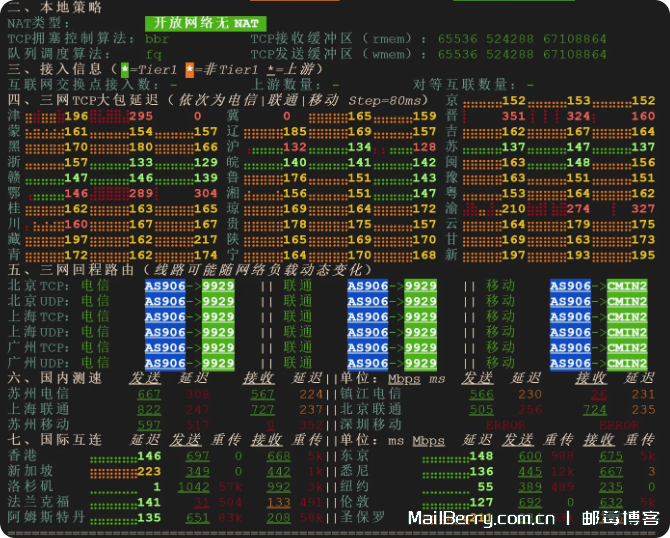670x538 pixels.
Task: Click the 苏州电信 send speed 667
Action: [149, 394]
